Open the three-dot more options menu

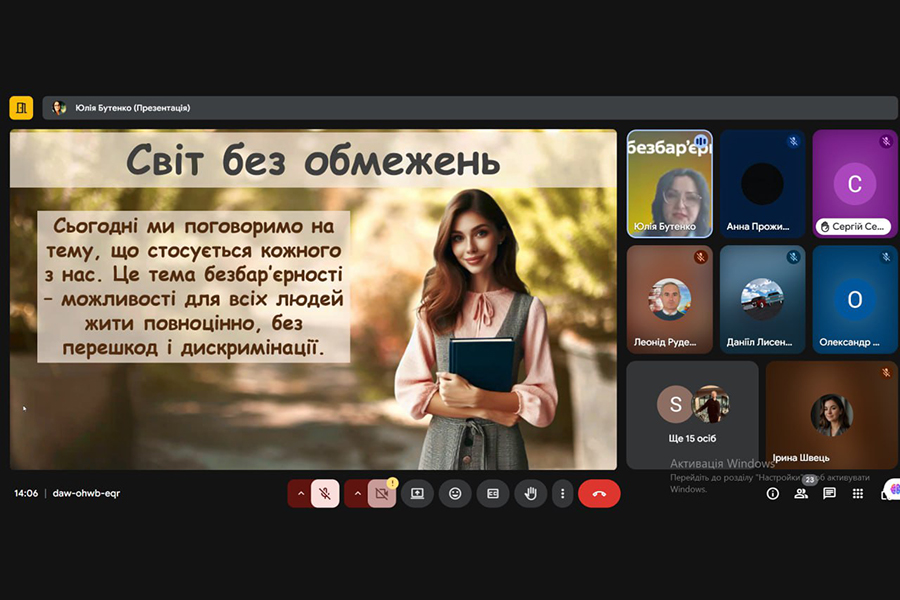tap(563, 493)
